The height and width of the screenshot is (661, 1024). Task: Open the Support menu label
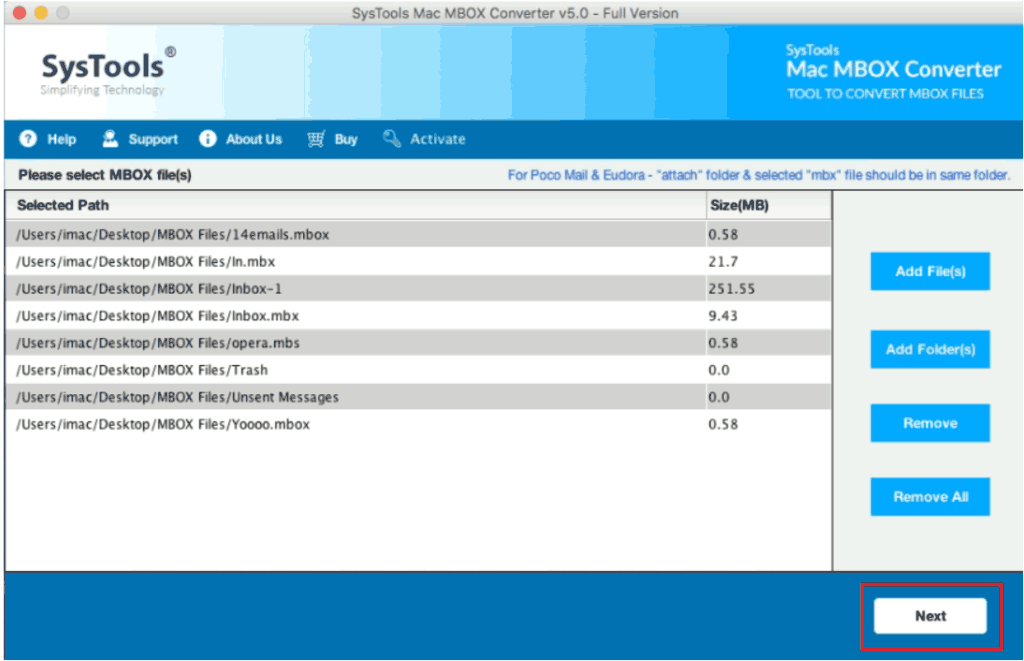click(153, 139)
